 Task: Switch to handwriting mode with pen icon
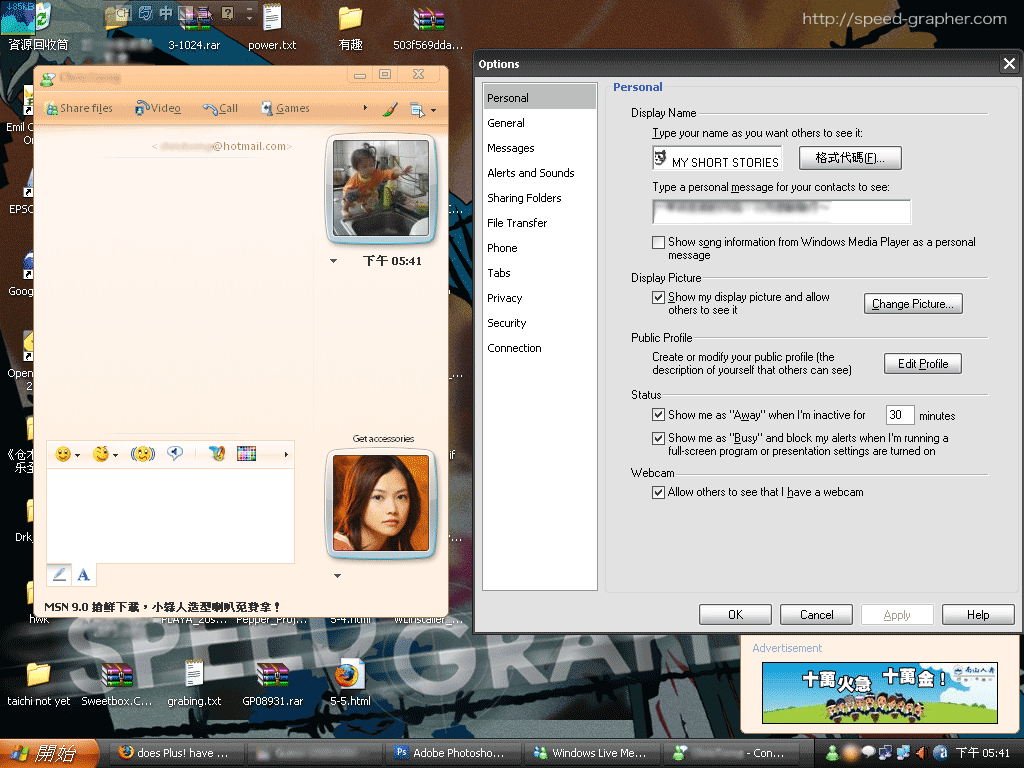[x=59, y=574]
